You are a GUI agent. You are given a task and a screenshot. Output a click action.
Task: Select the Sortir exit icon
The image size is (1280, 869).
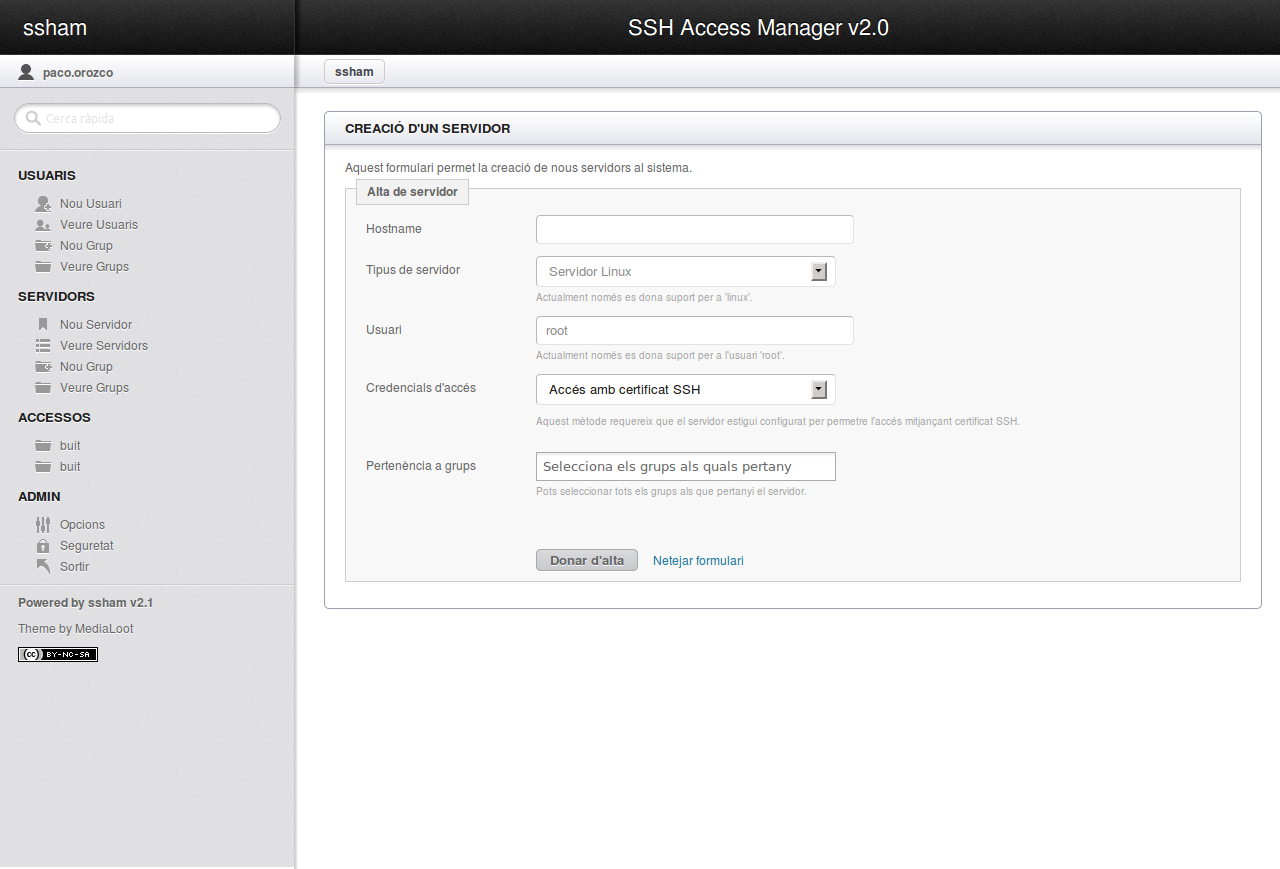click(x=43, y=566)
